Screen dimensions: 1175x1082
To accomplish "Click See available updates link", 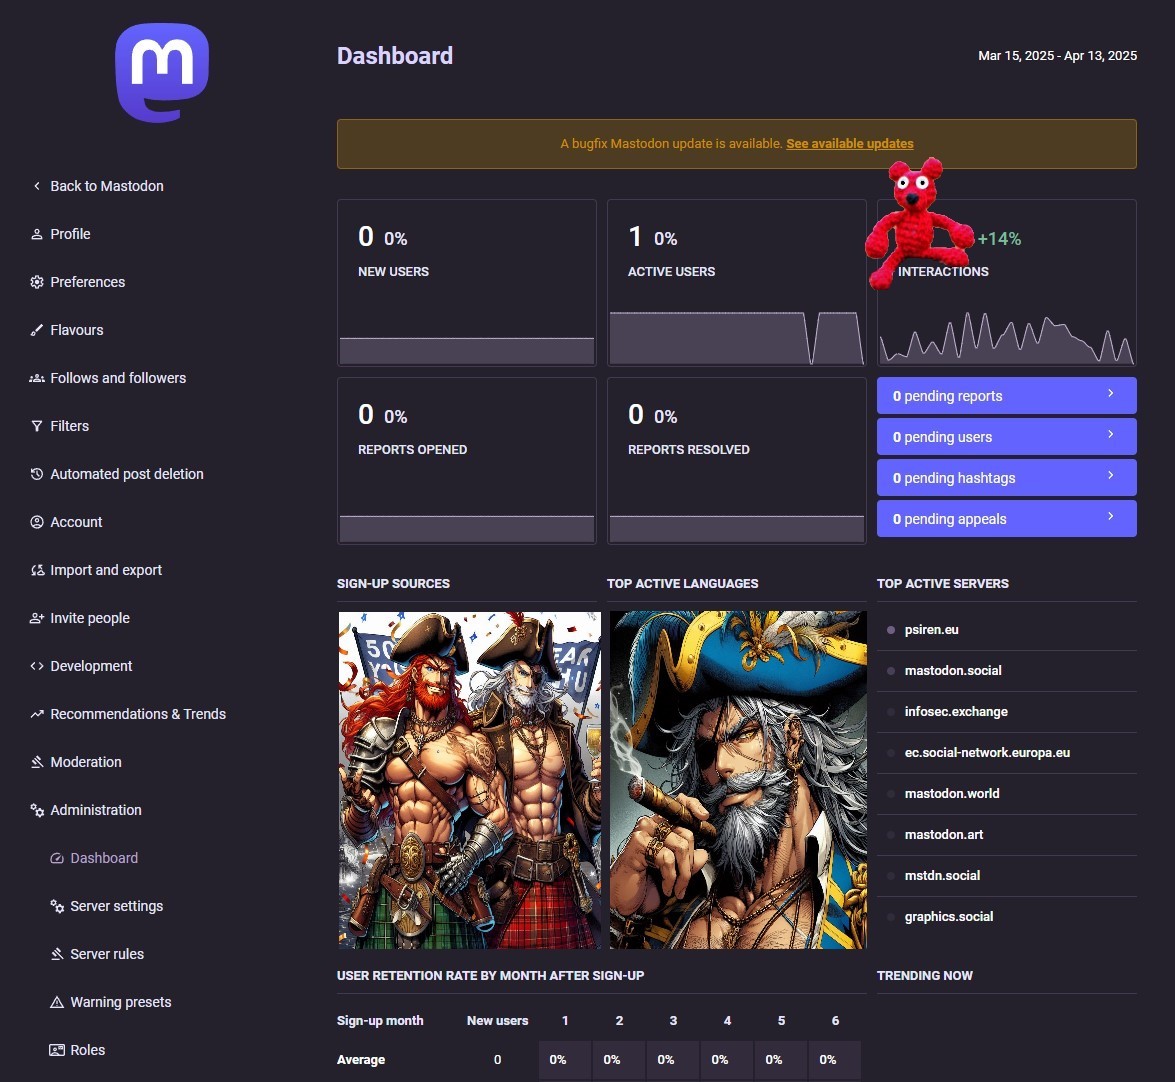I will 849,143.
